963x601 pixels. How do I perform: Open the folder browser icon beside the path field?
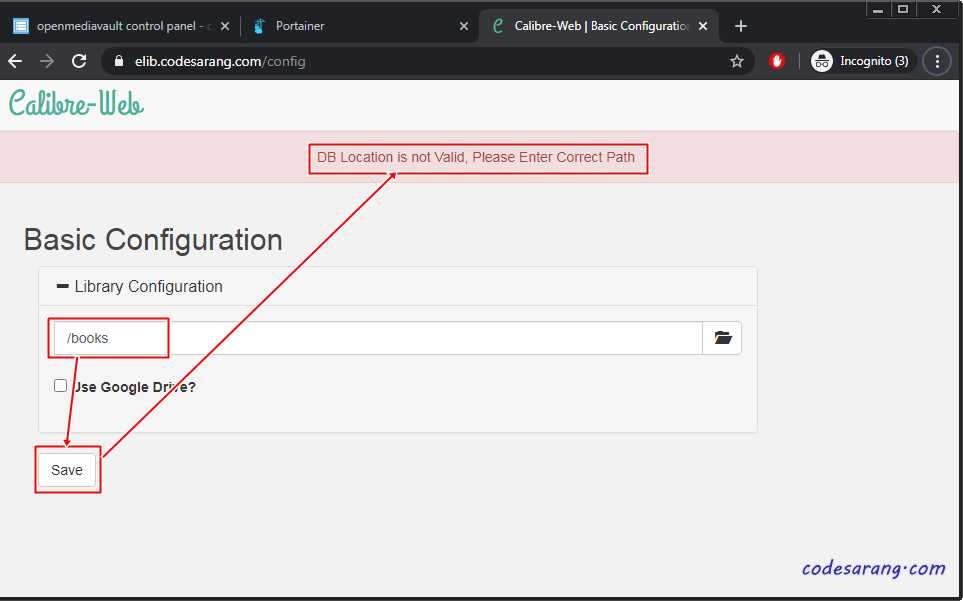[x=722, y=338]
